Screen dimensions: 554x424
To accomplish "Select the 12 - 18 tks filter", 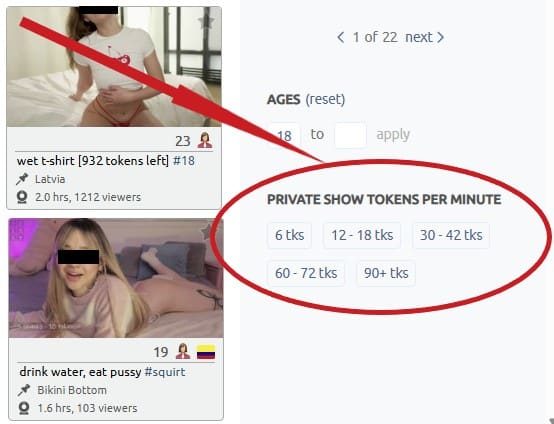I will click(362, 235).
